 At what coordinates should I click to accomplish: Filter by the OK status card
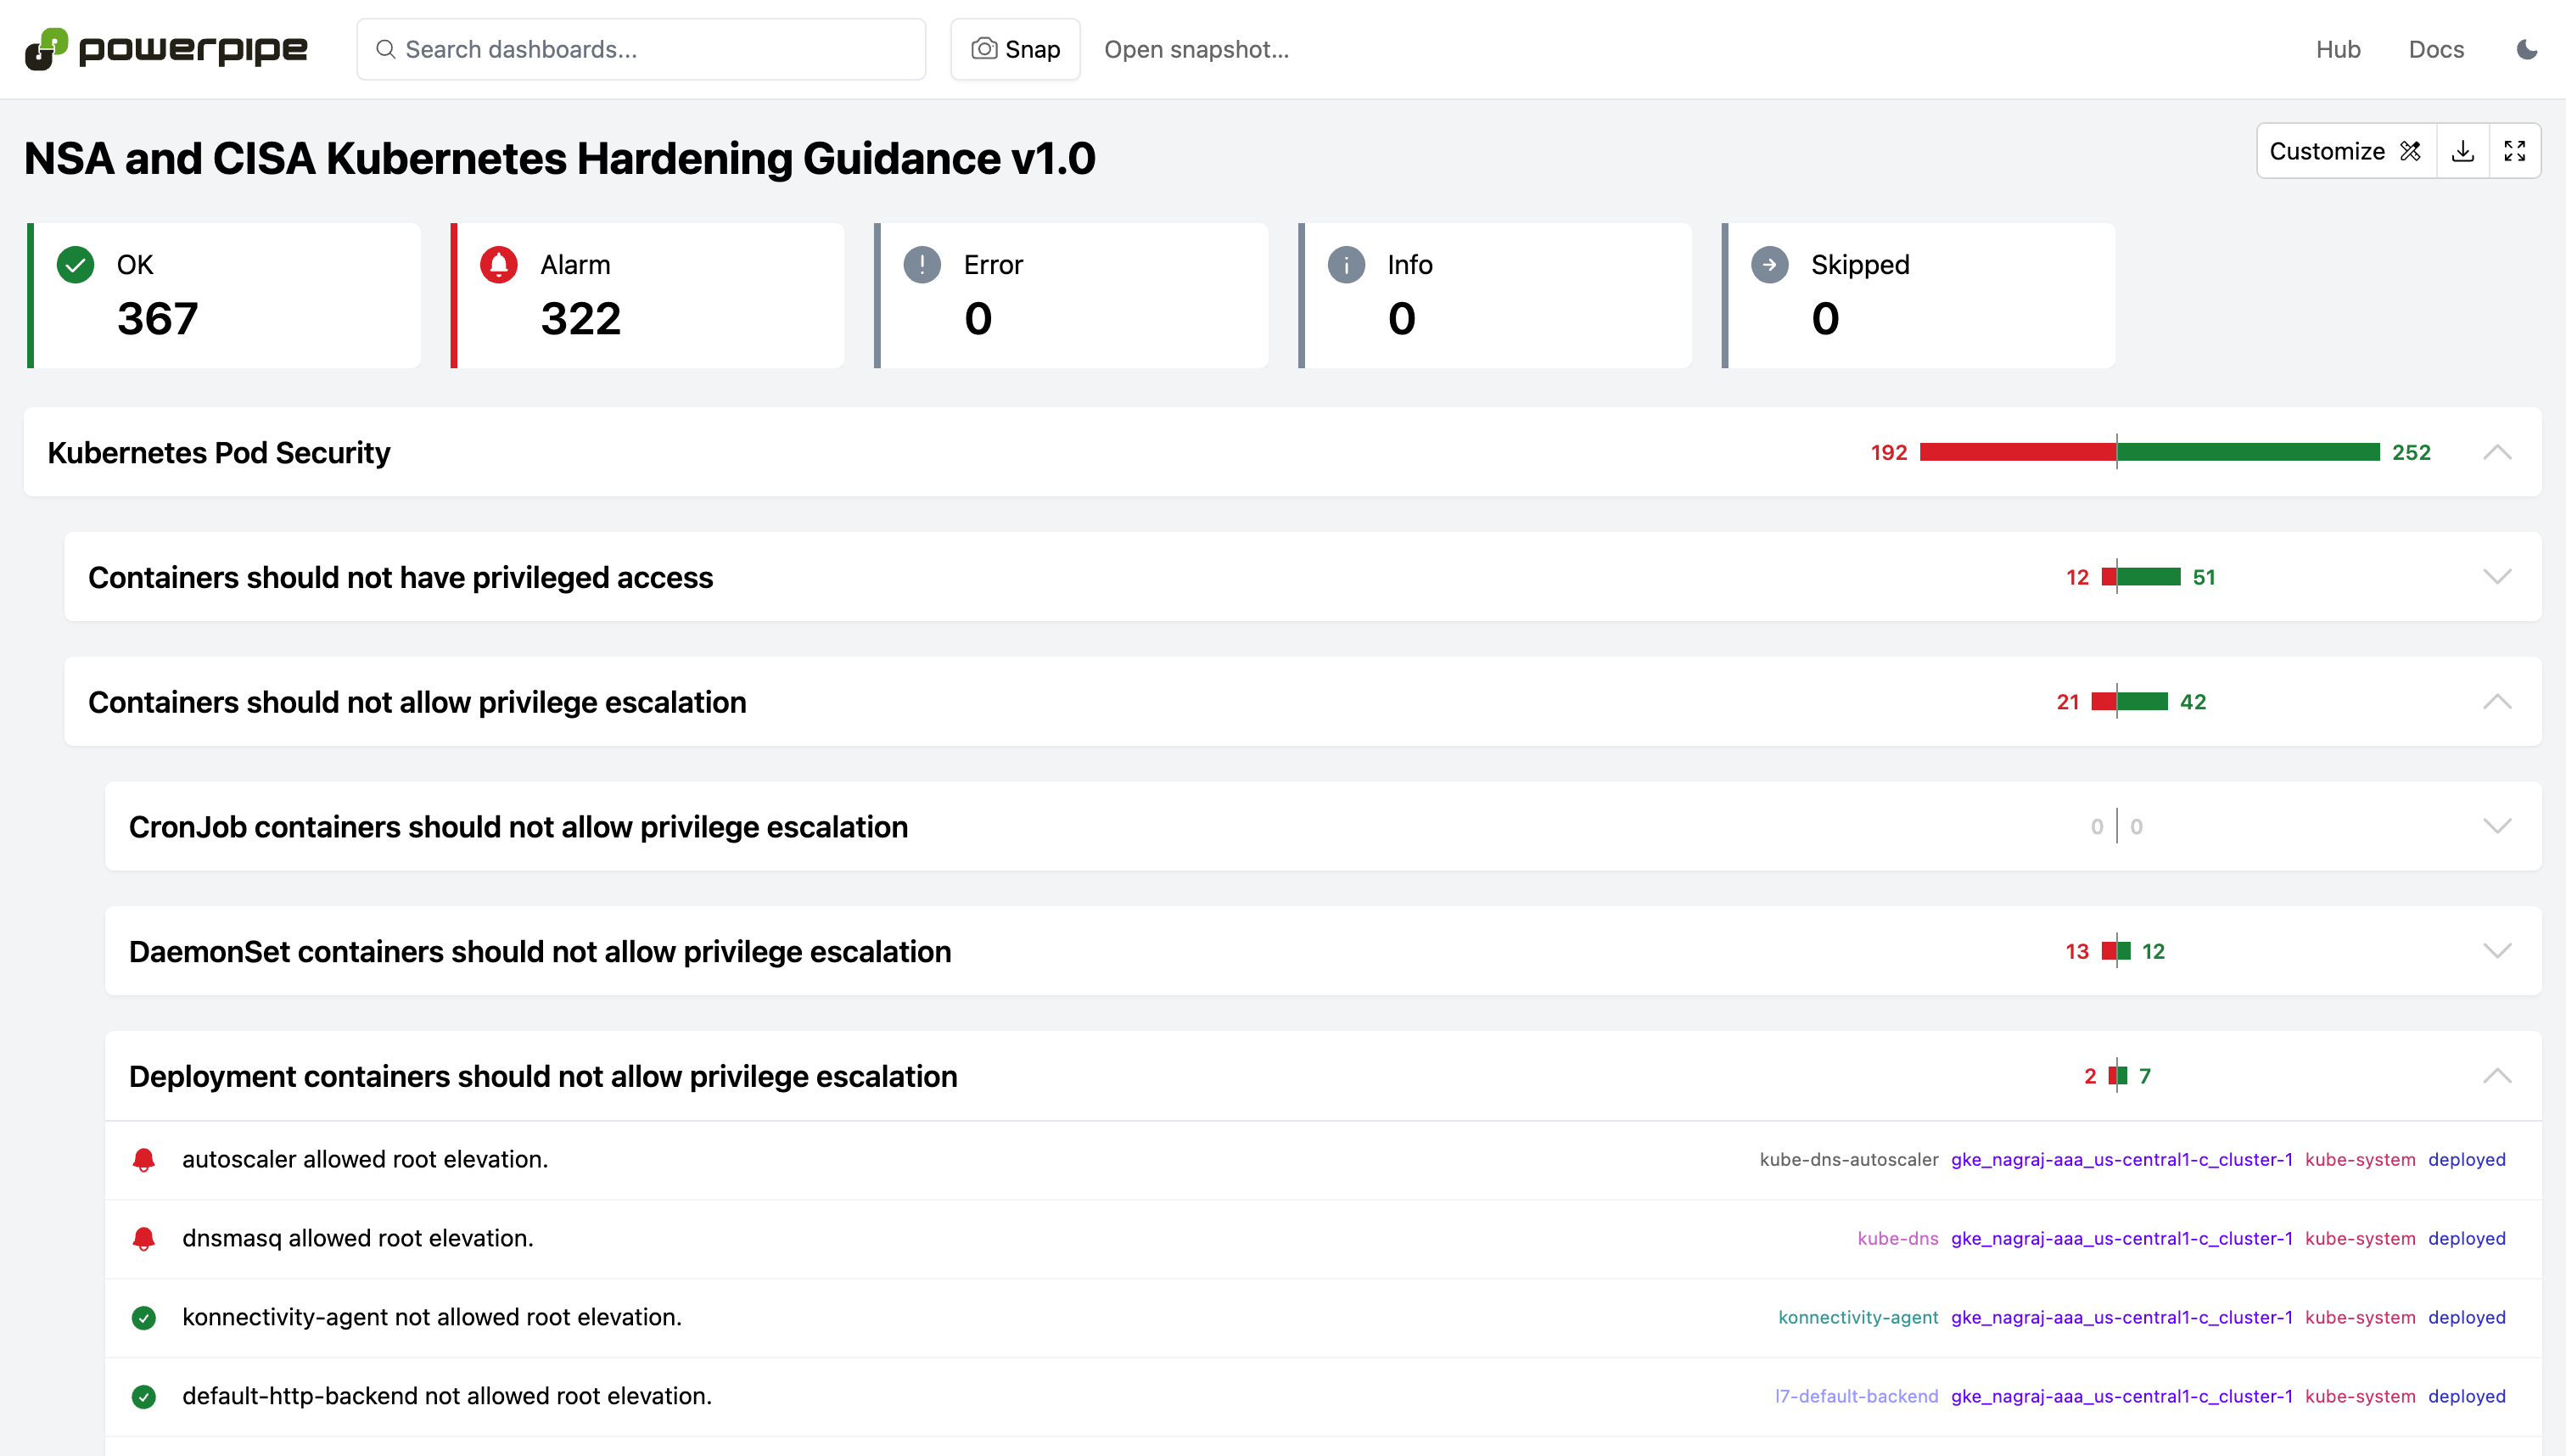tap(224, 295)
